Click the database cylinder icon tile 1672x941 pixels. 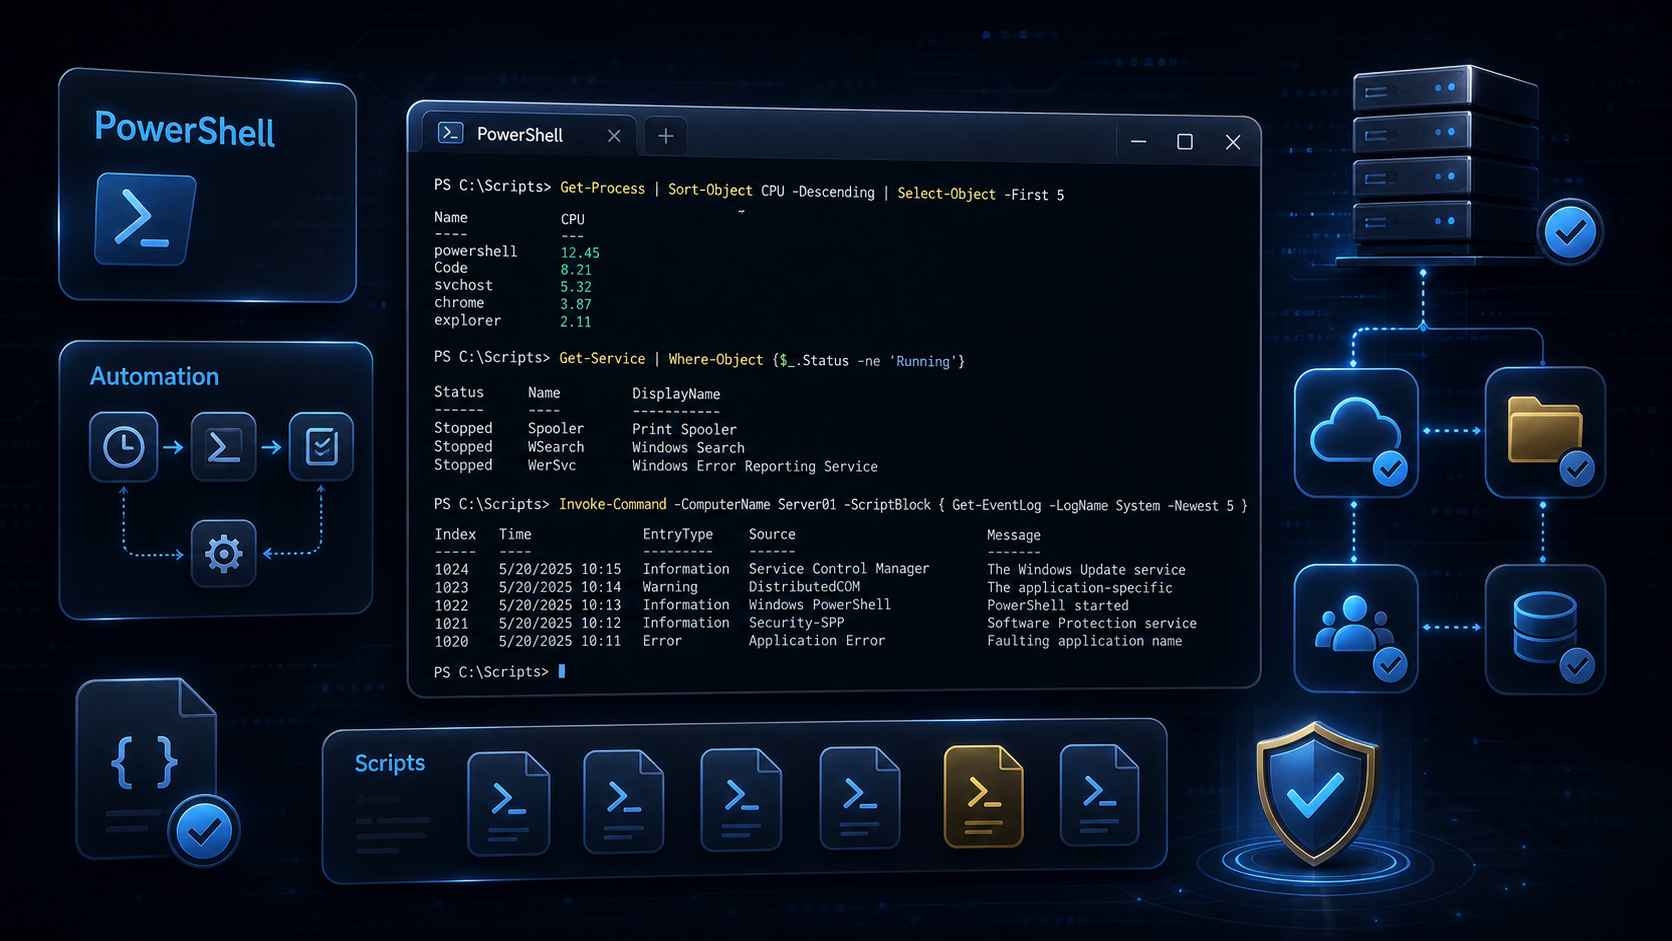point(1545,628)
